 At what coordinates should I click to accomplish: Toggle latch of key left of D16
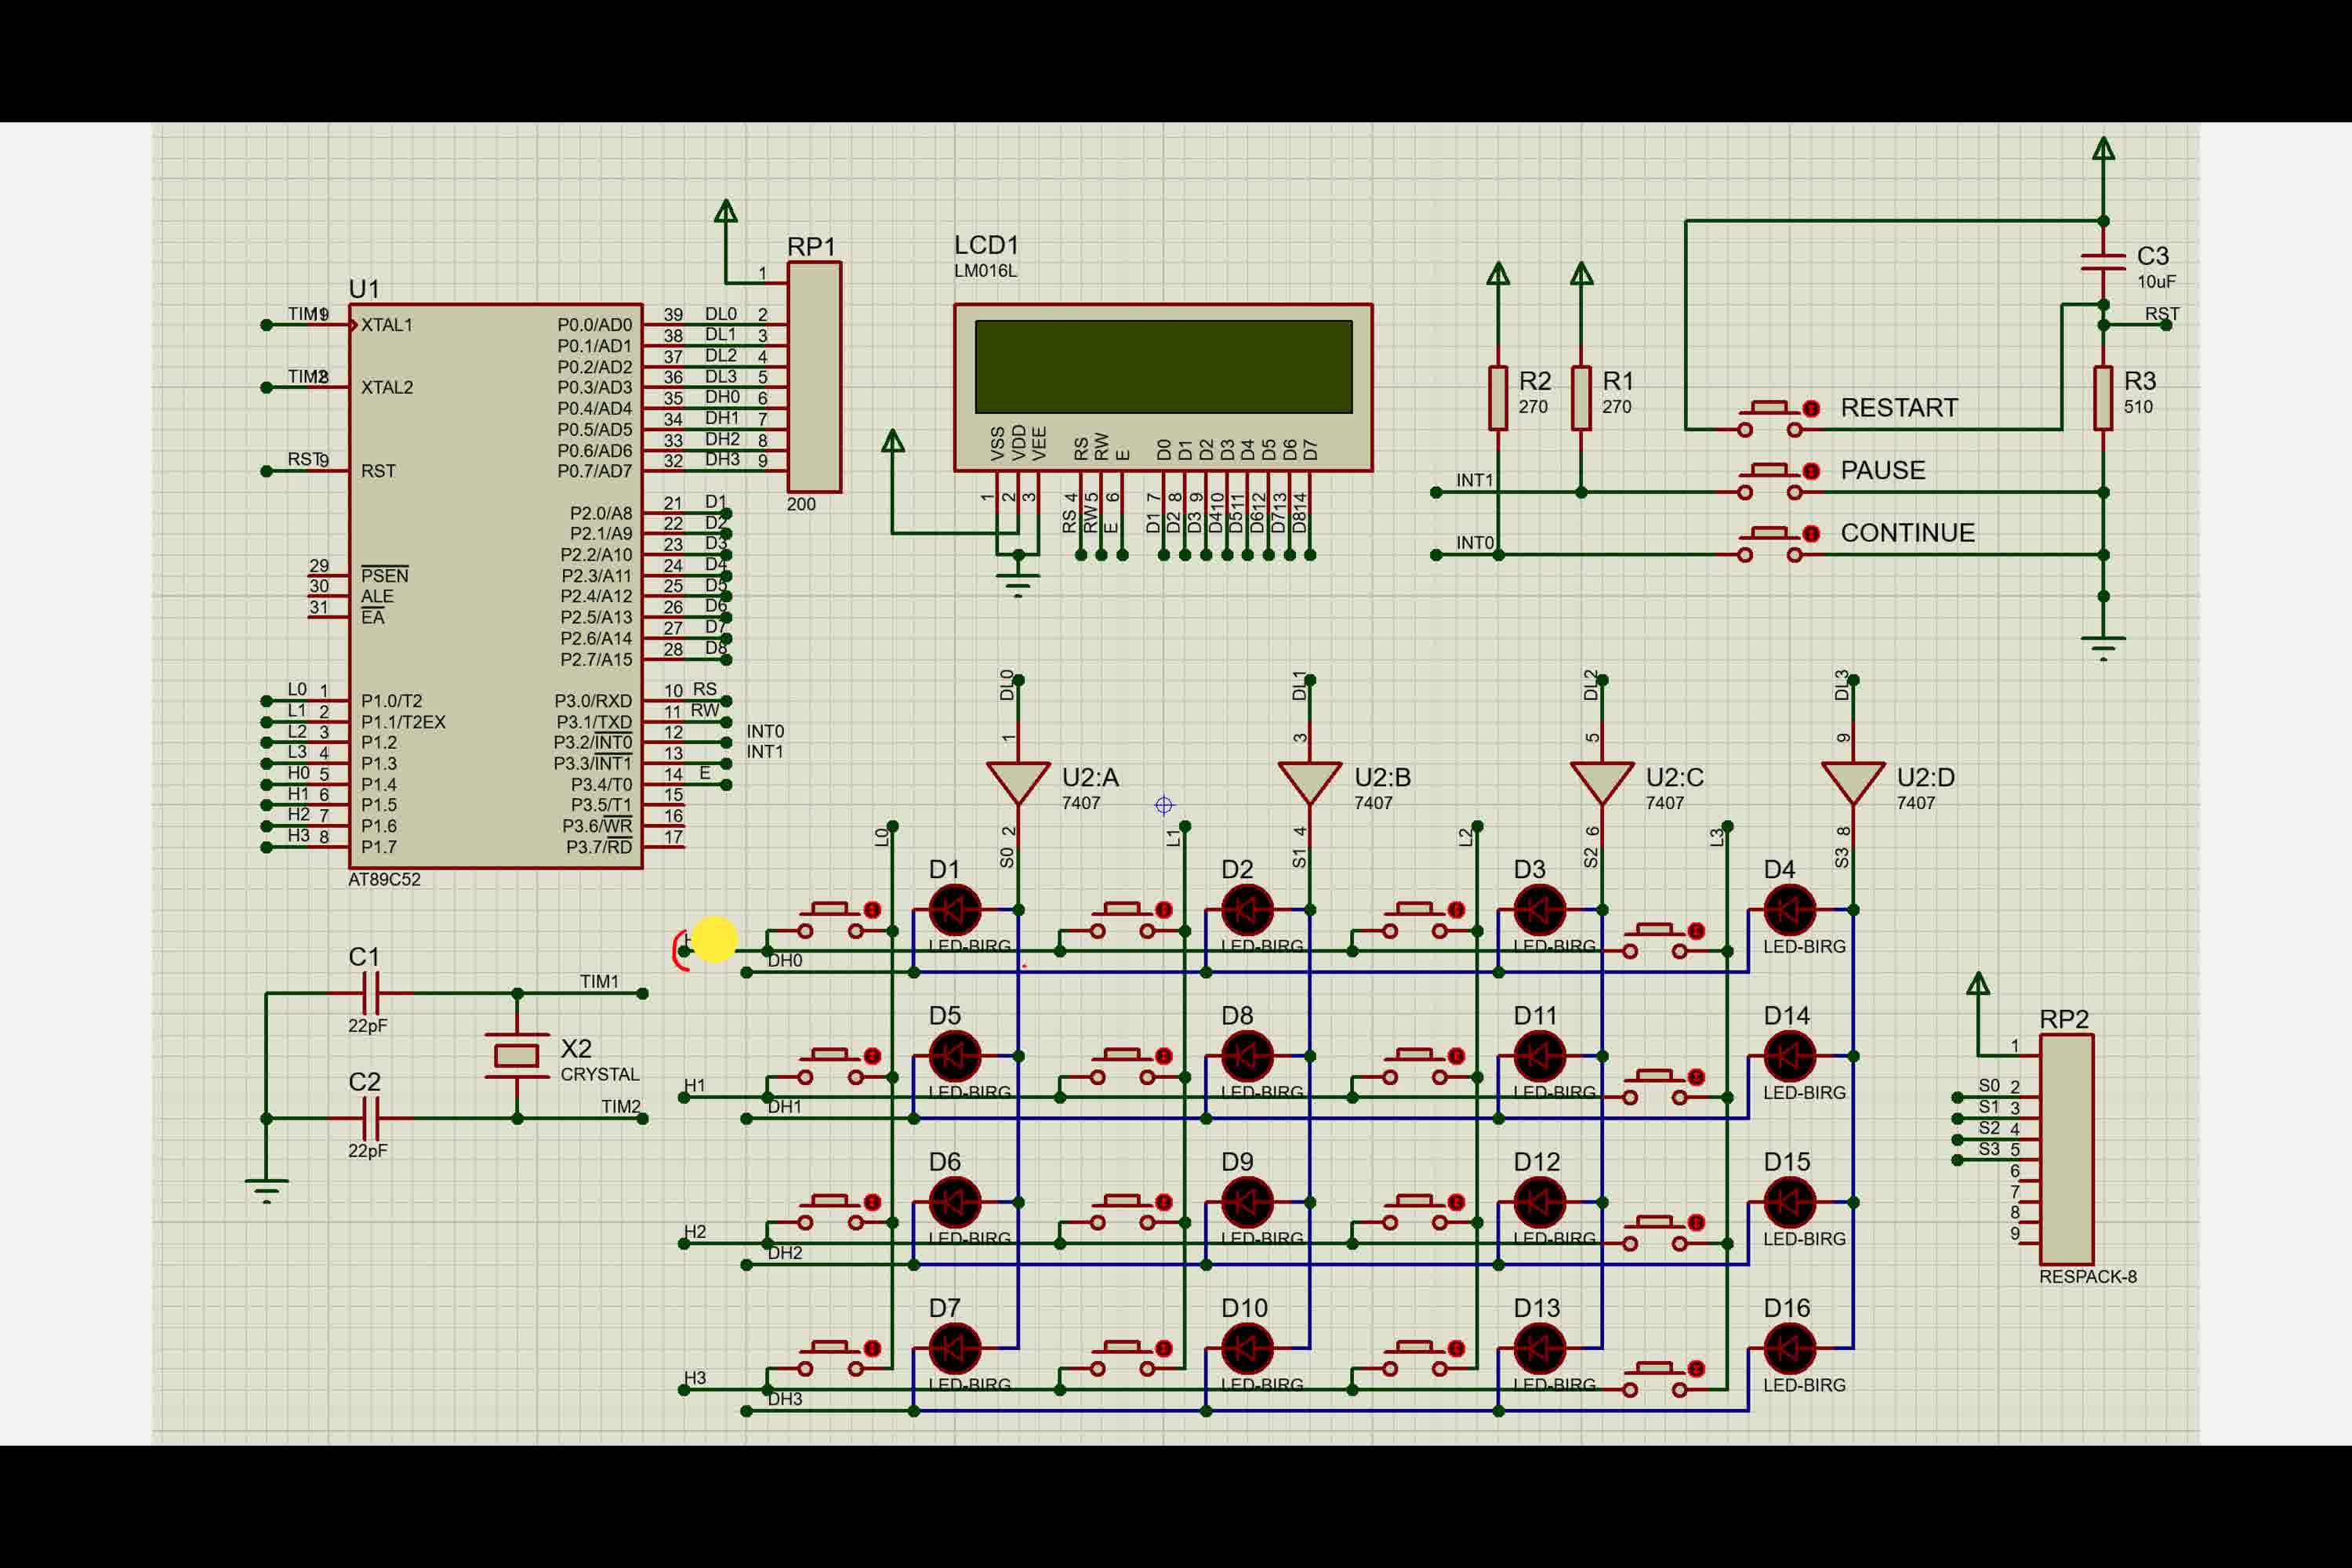(1696, 1369)
